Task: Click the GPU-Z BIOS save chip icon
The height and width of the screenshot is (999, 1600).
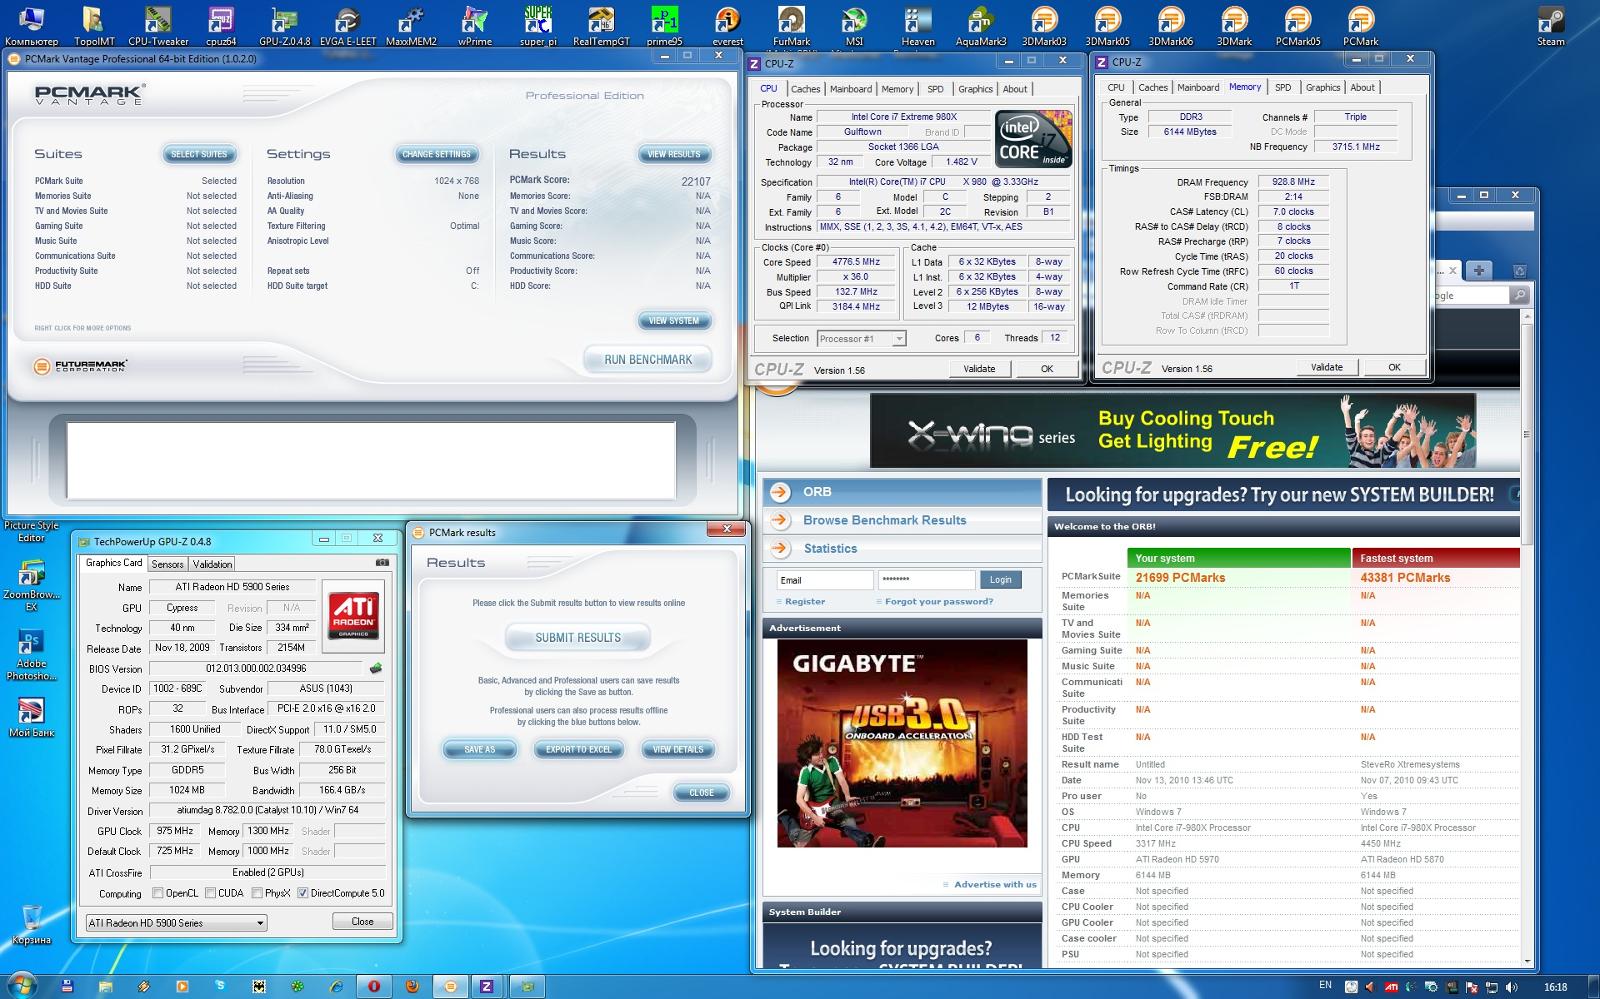Action: pos(375,668)
